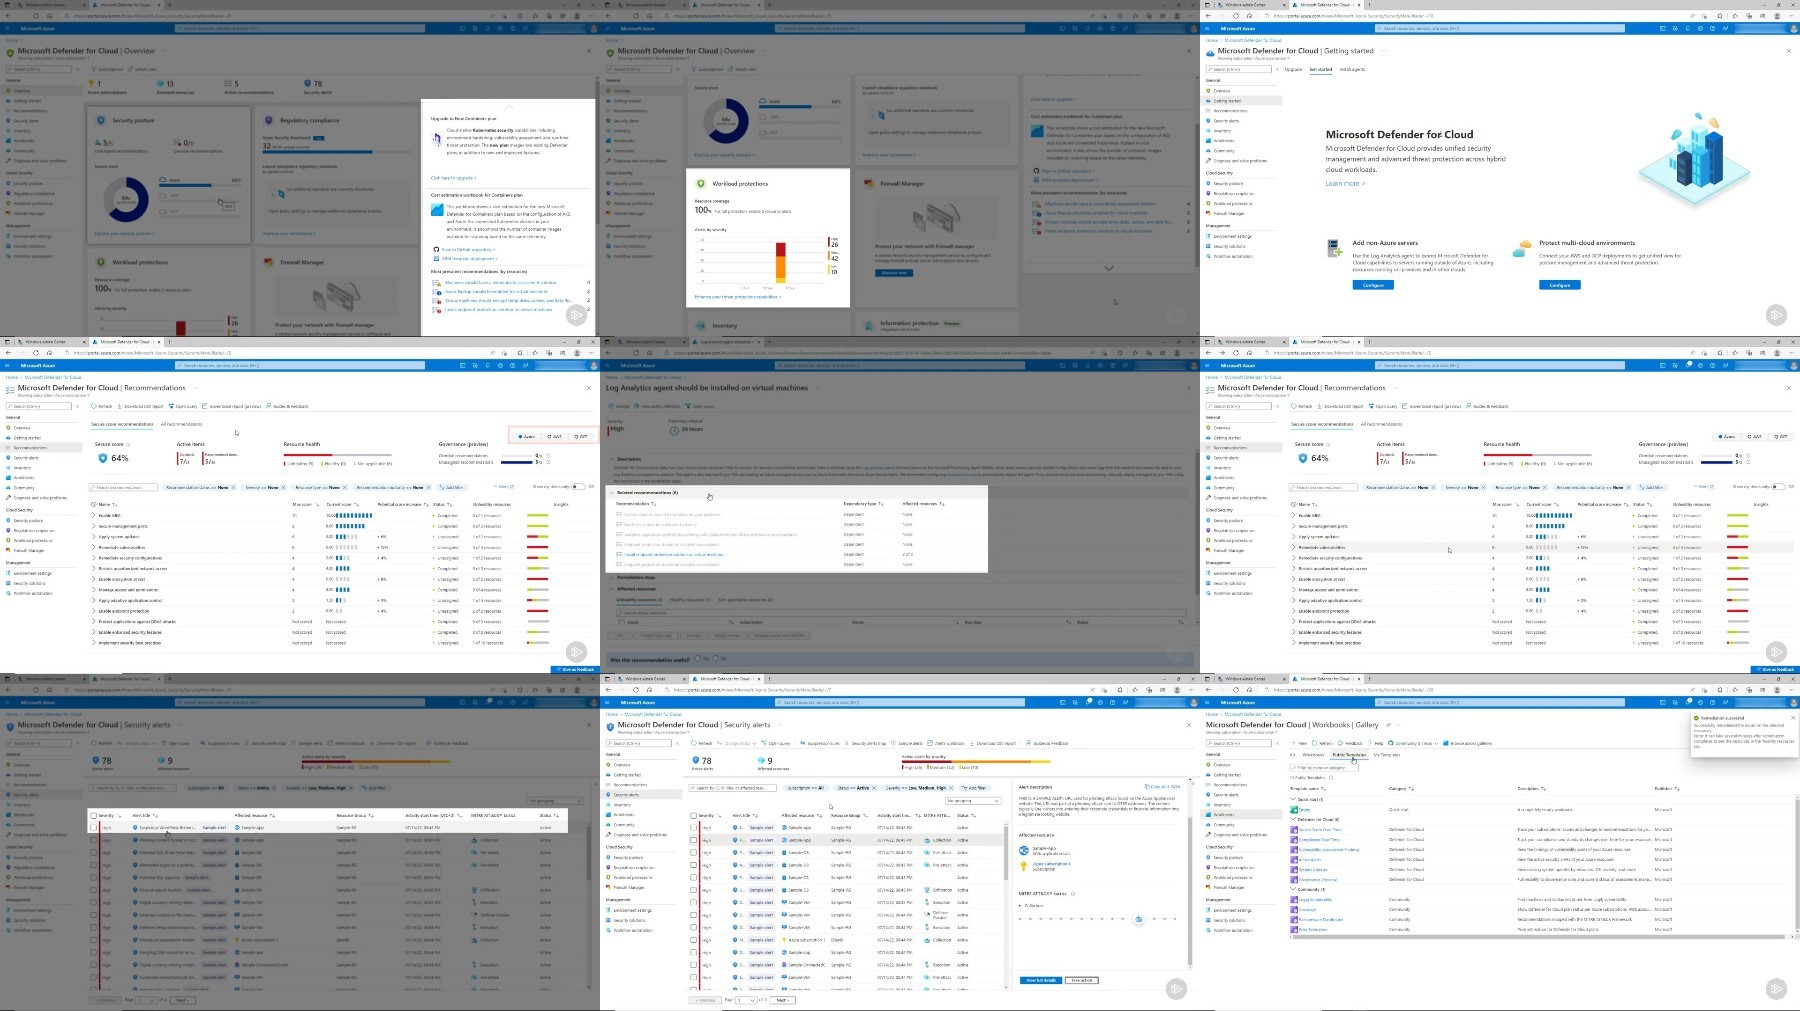The image size is (1800, 1011).
Task: Click New in Workbooks Gallery toolbar
Action: click(1299, 743)
